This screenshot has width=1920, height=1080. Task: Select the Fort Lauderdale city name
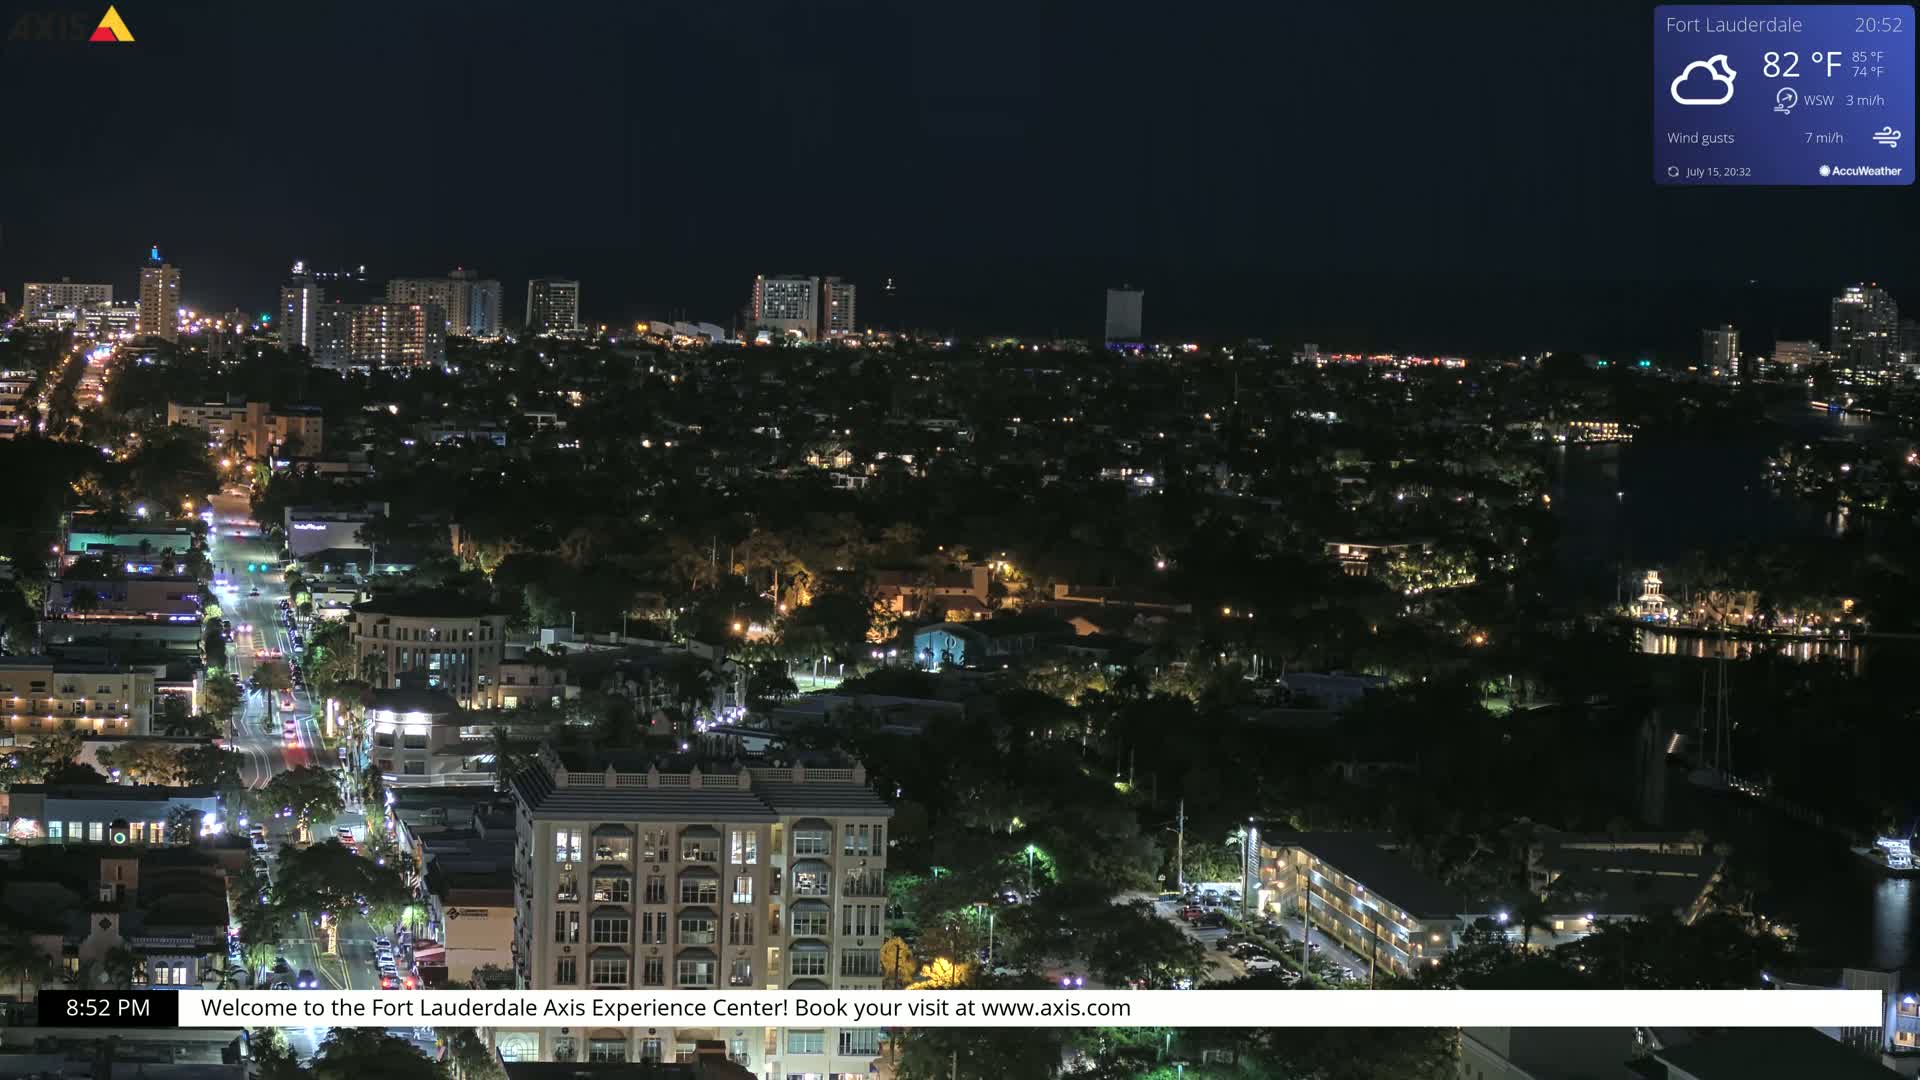tap(1733, 25)
